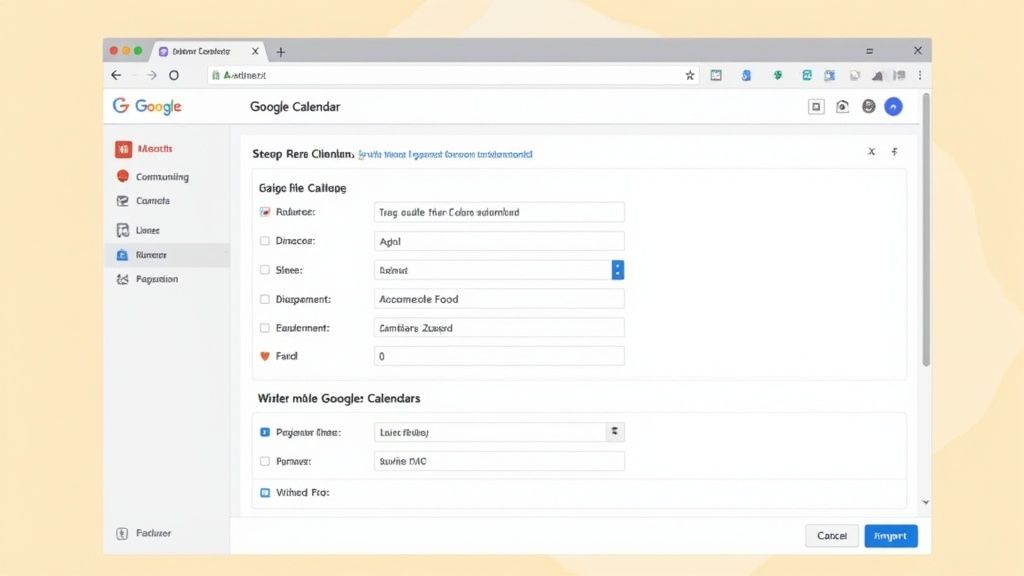
Task: Select Camets in the left sidebar
Action: (x=152, y=201)
